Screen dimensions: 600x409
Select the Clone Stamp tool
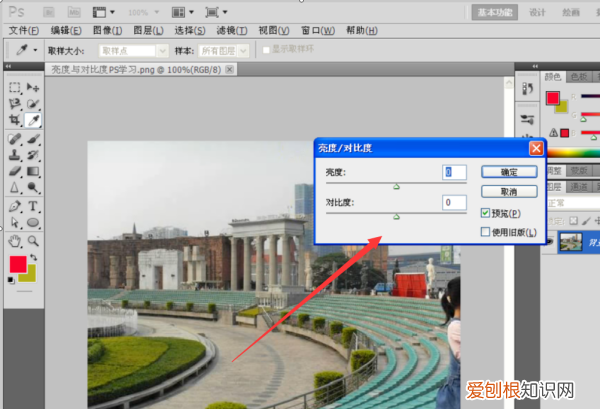[x=15, y=155]
